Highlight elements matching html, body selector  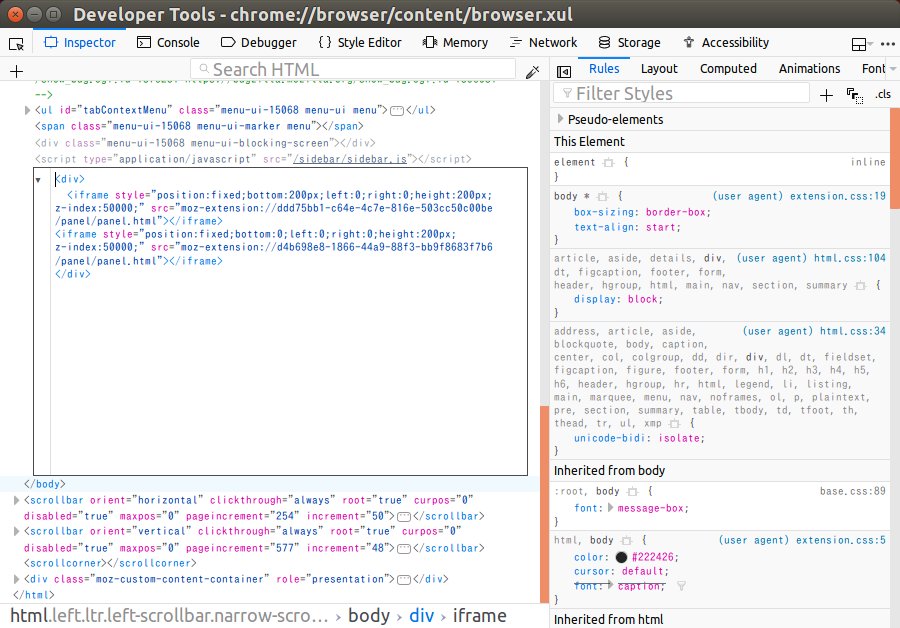pyautogui.click(x=627, y=540)
